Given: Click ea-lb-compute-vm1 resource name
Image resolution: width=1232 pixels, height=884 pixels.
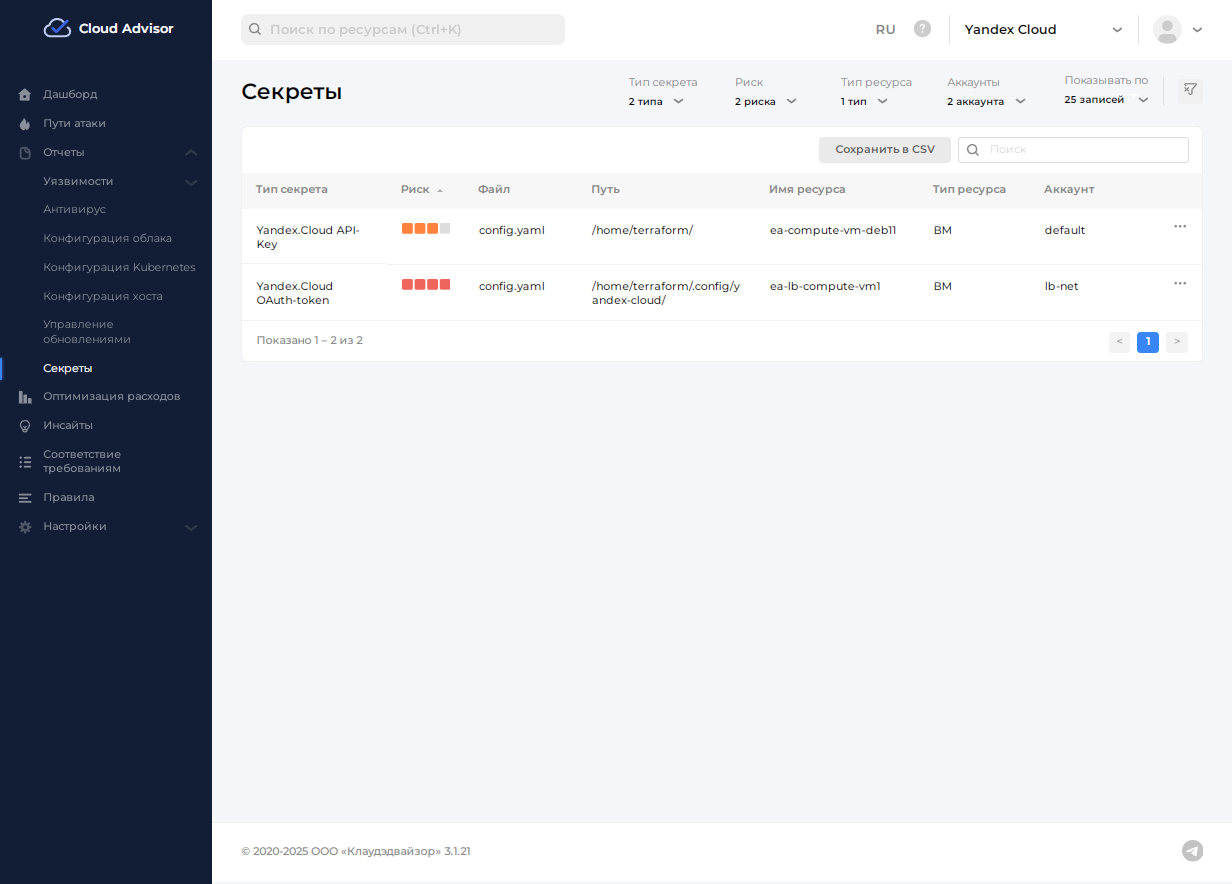Looking at the screenshot, I should 825,287.
